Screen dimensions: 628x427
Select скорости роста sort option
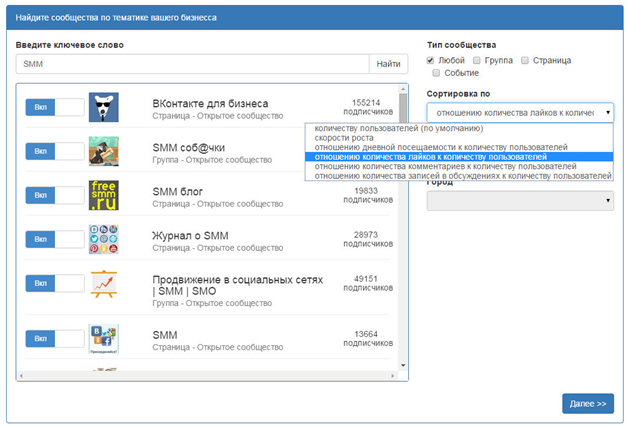pos(459,138)
